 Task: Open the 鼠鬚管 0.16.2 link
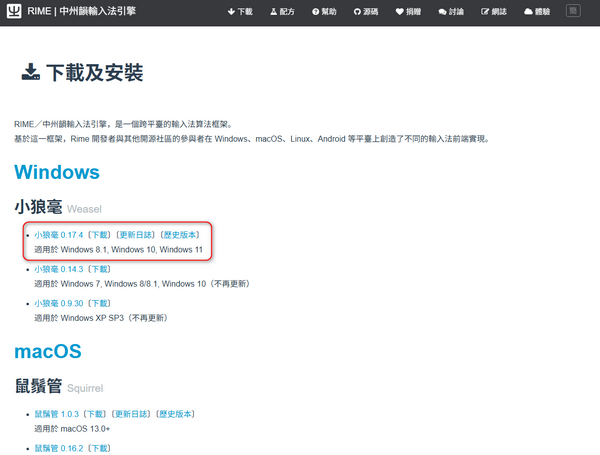point(59,448)
